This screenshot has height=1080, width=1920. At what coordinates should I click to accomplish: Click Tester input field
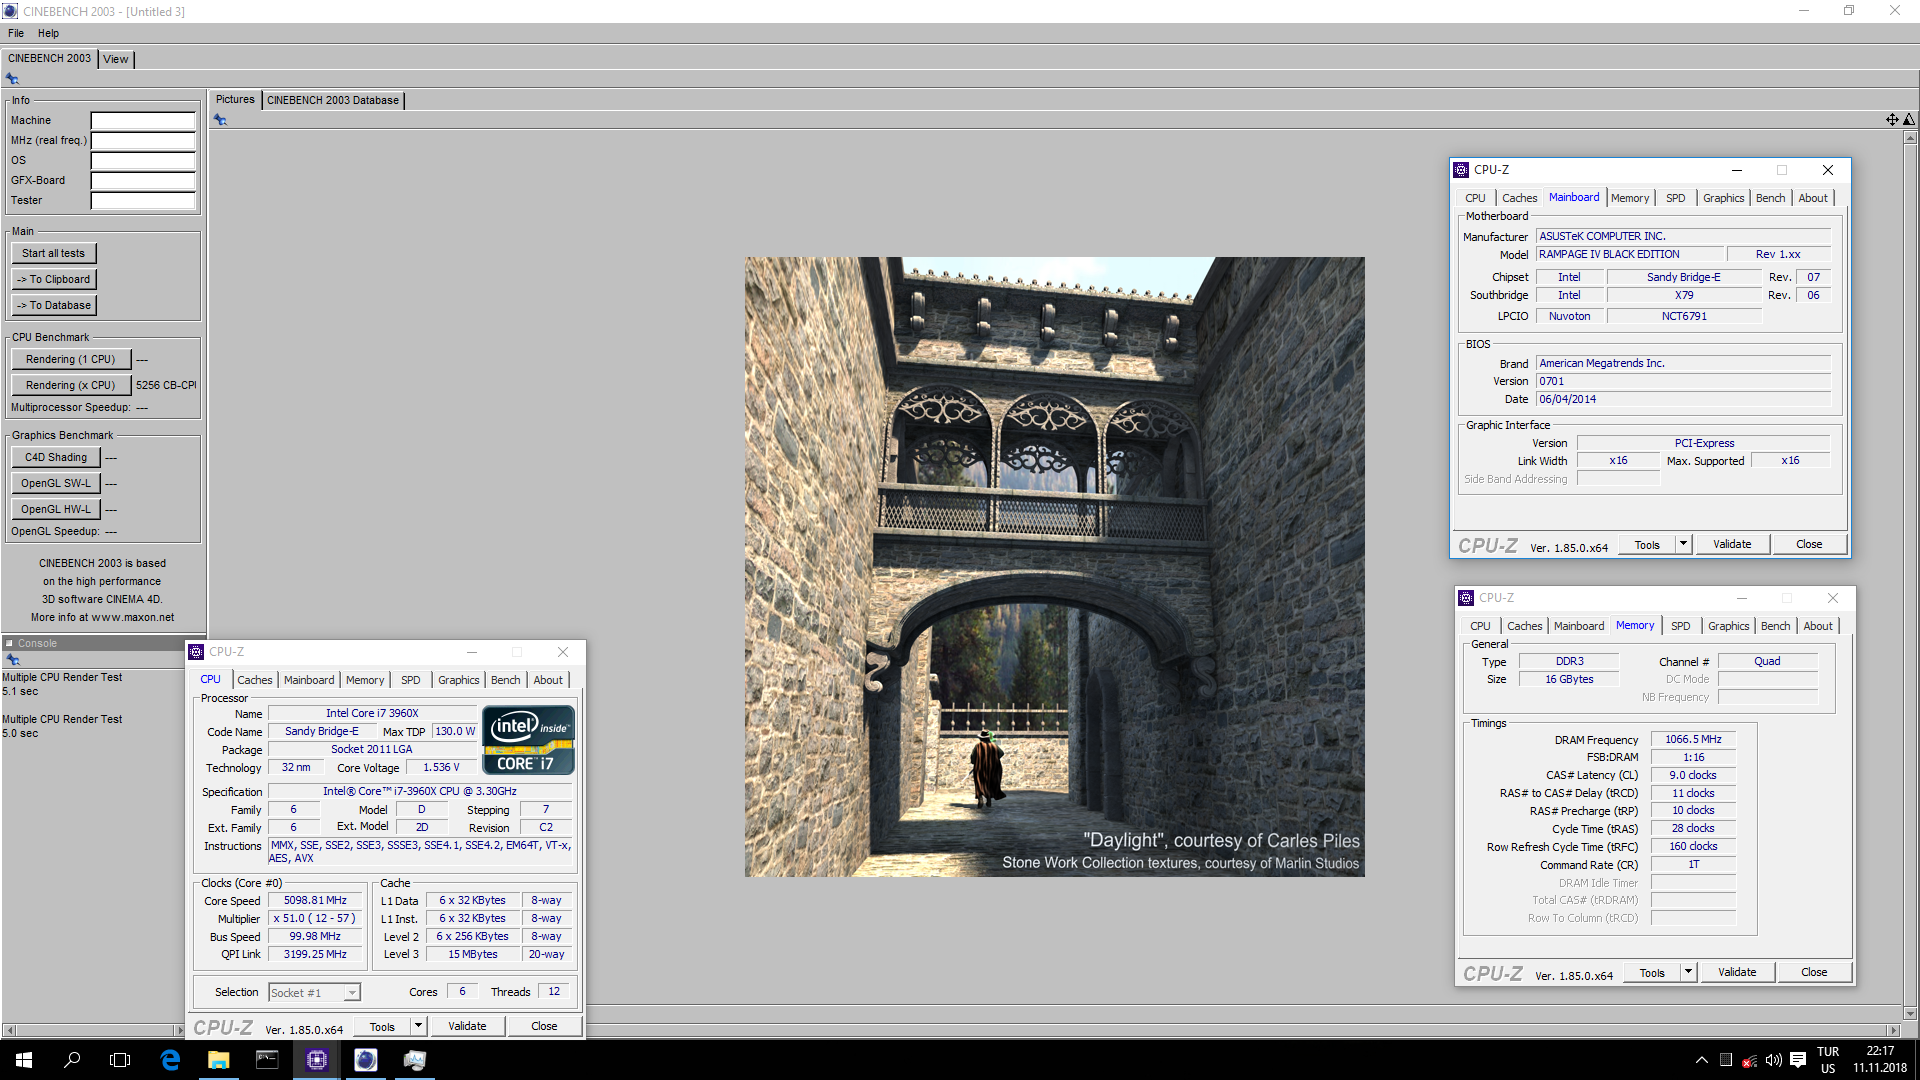(x=143, y=201)
